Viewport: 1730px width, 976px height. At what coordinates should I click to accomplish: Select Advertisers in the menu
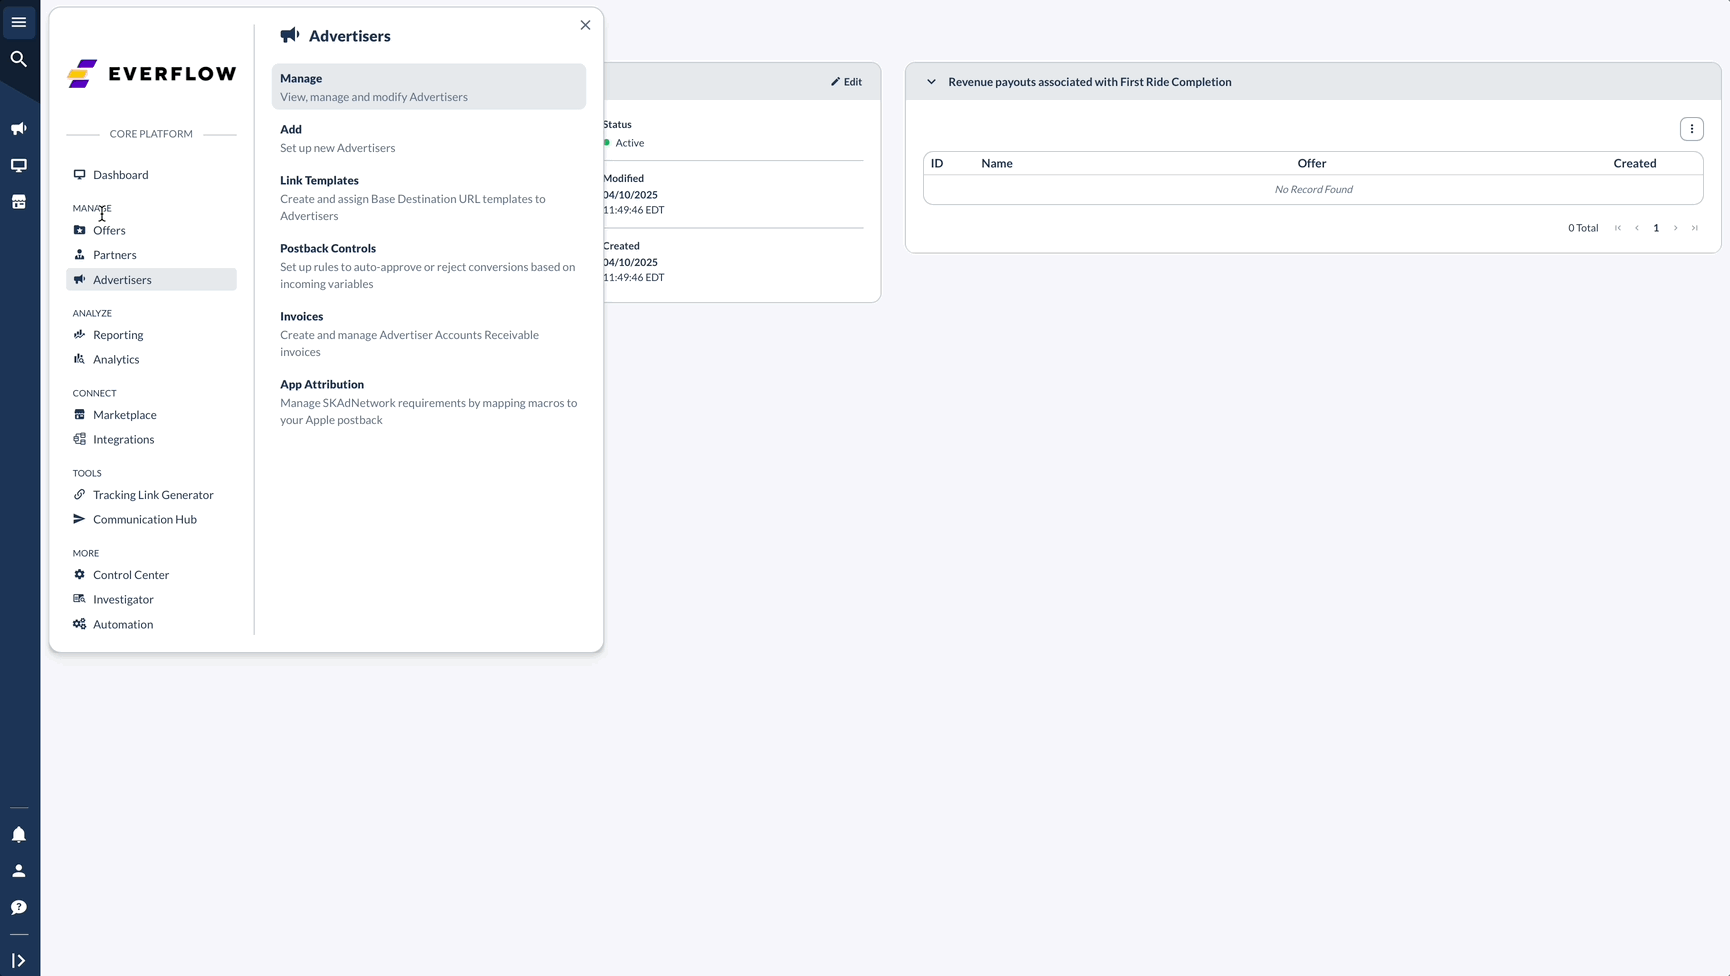(151, 280)
